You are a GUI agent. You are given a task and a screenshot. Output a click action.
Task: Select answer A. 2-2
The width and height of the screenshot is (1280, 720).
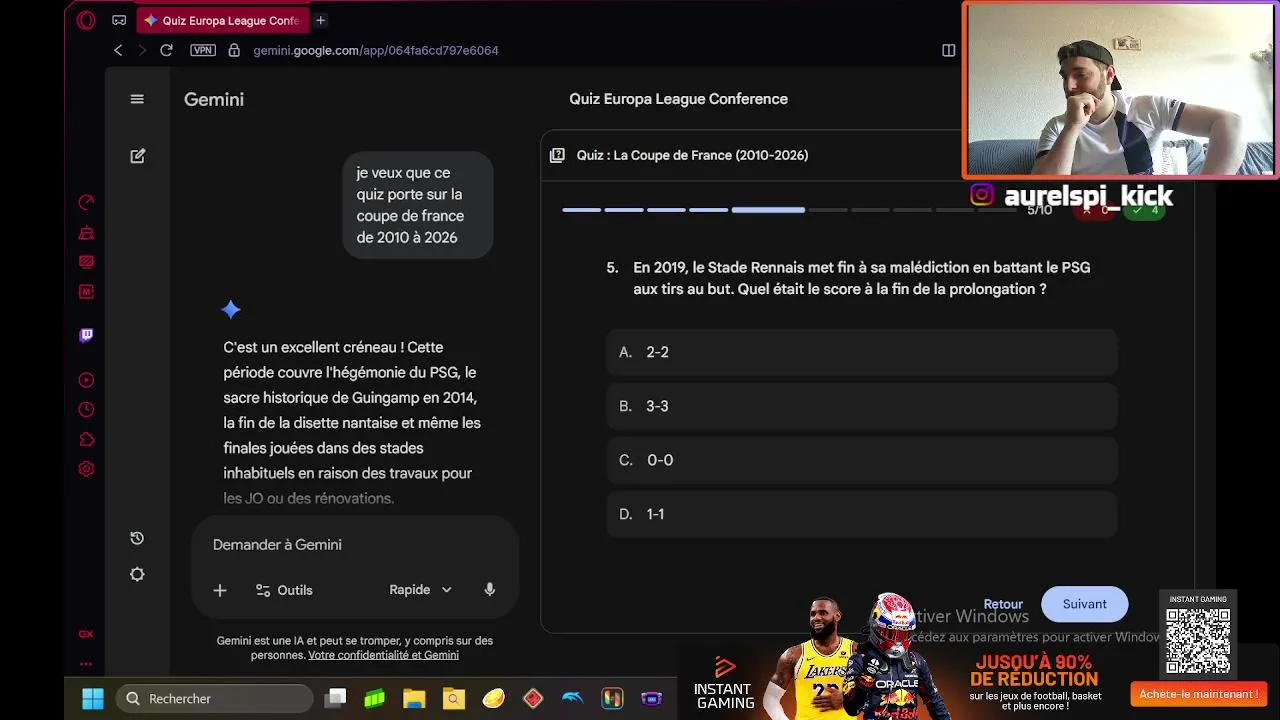[861, 352]
